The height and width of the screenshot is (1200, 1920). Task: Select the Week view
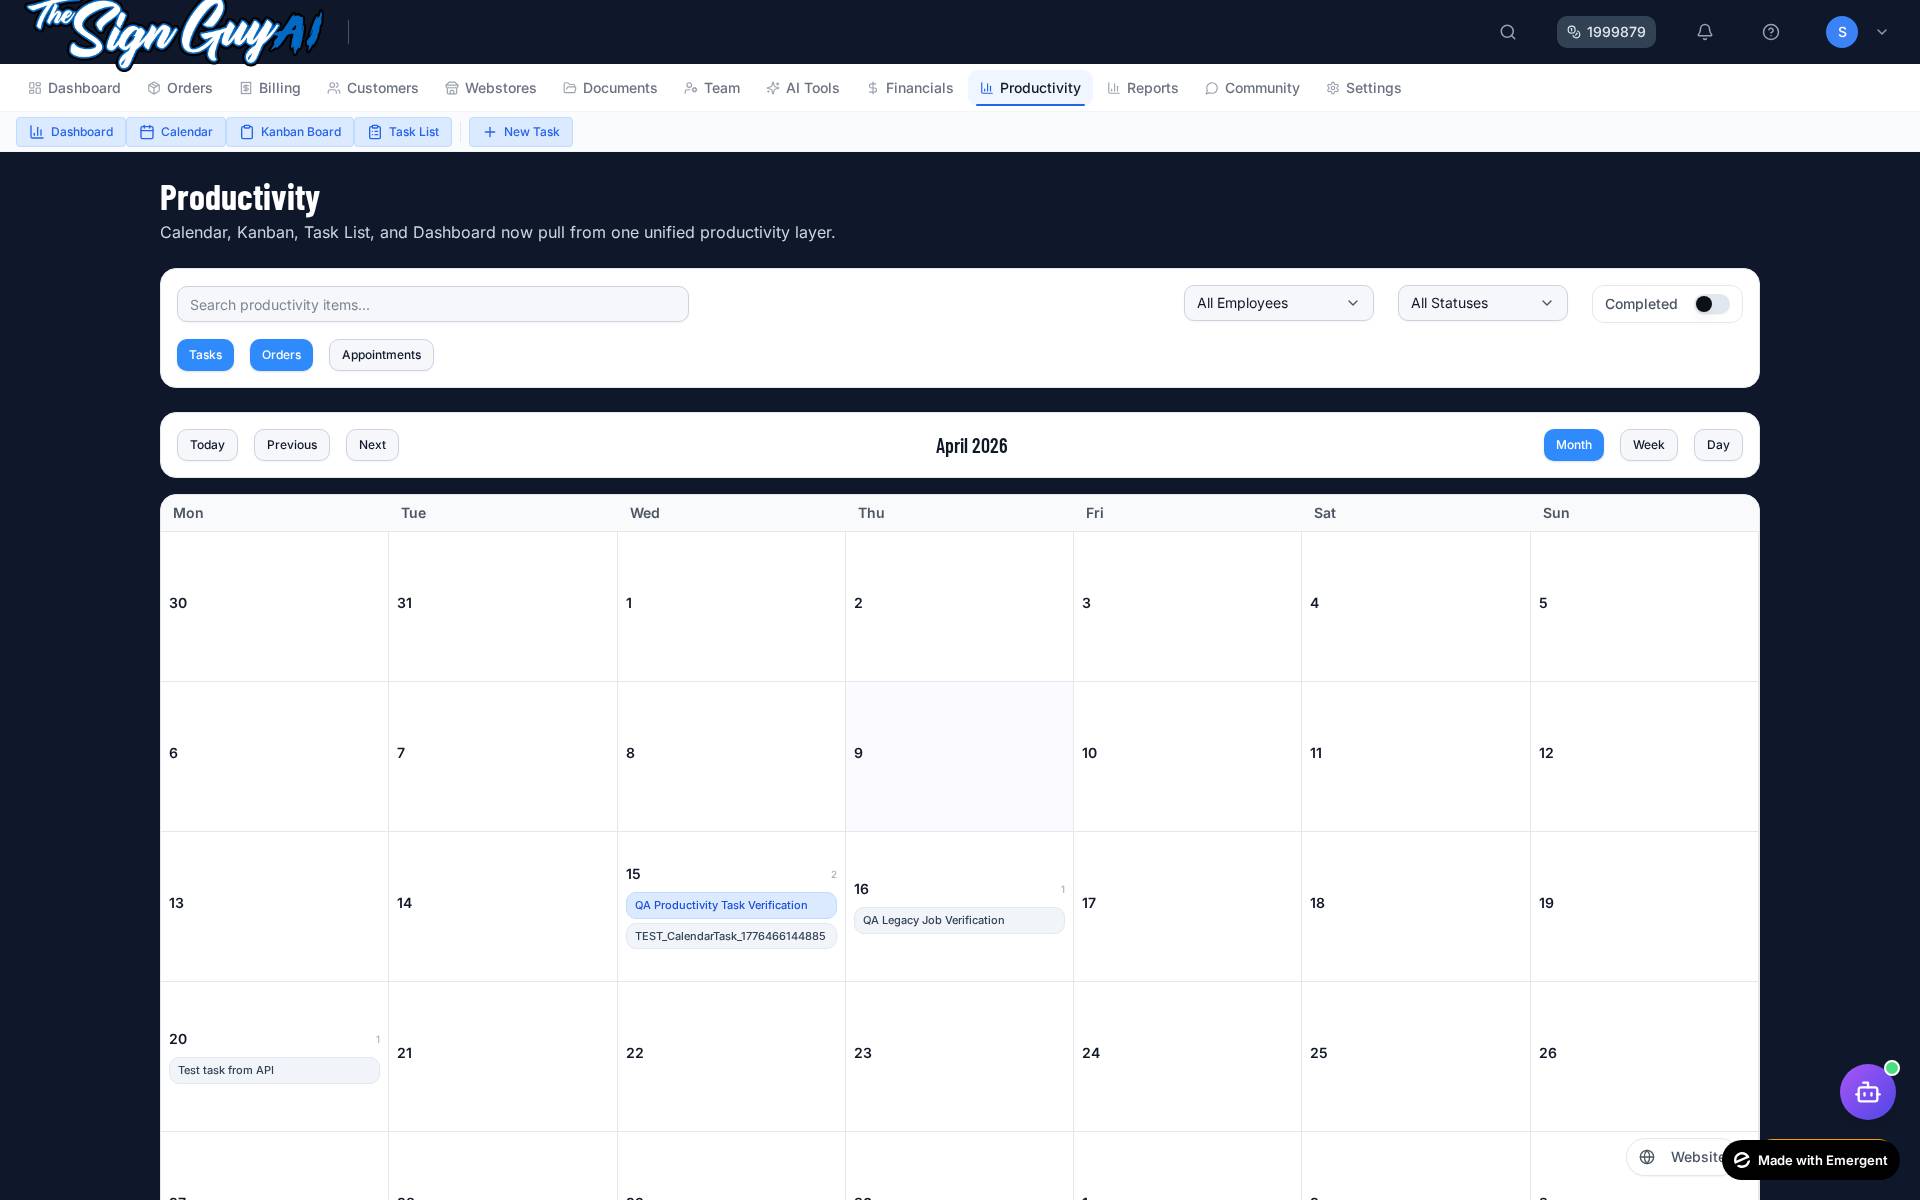pyautogui.click(x=1649, y=445)
